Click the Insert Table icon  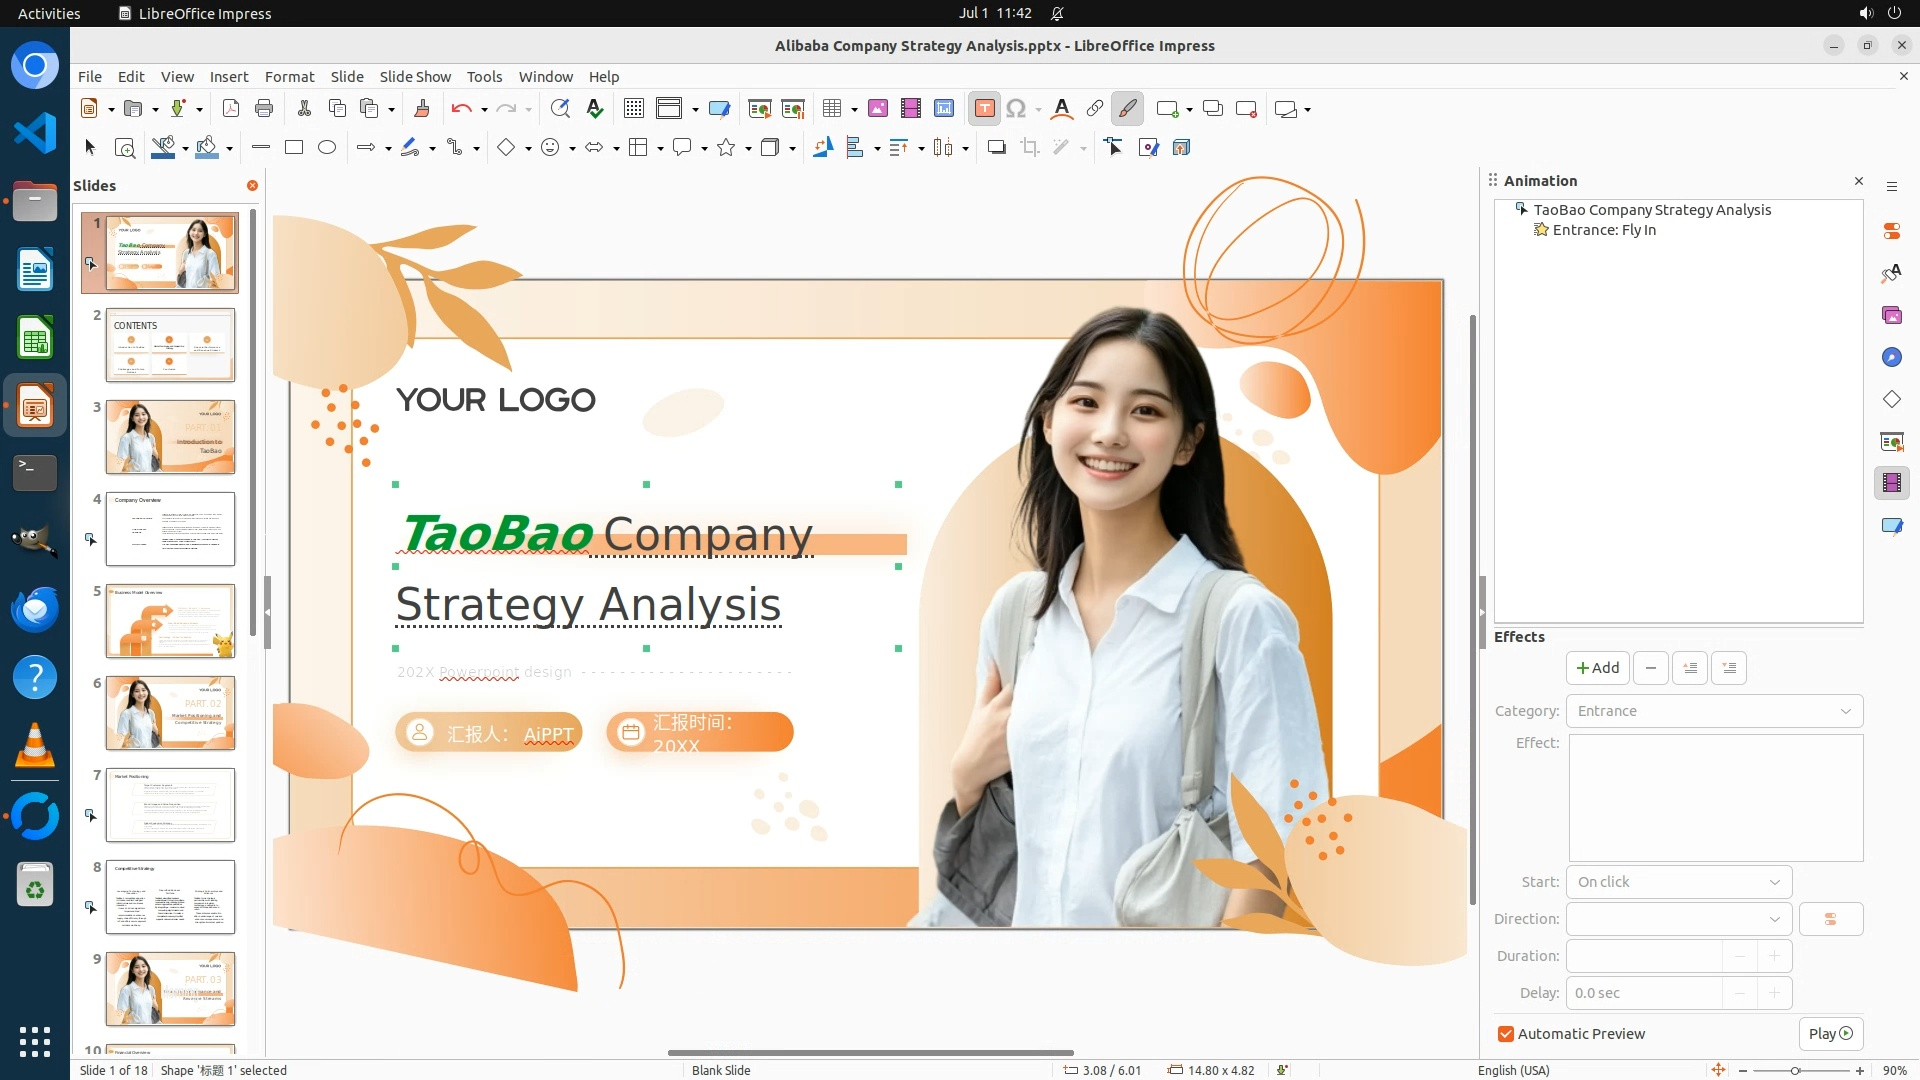[831, 109]
